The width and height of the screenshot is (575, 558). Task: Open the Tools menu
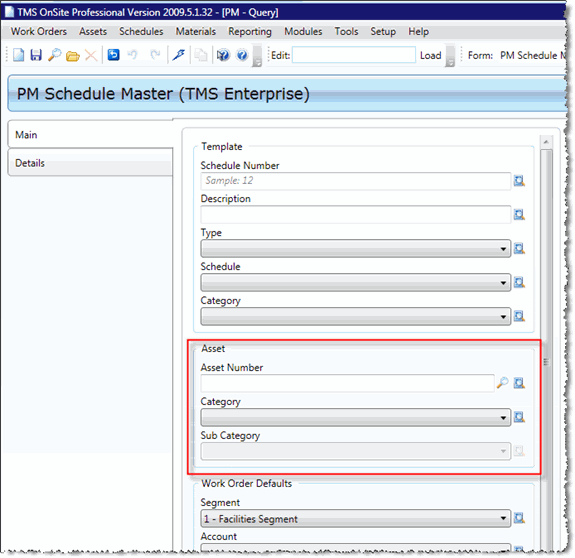coord(346,32)
